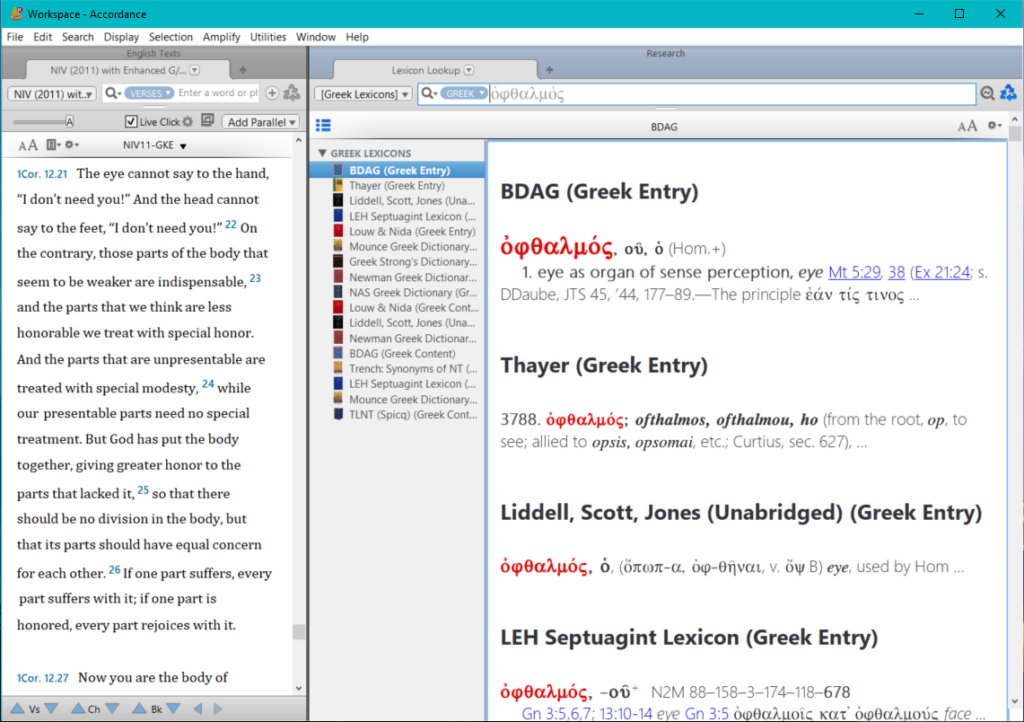Open the Ex 21:24 verse link

tap(942, 272)
